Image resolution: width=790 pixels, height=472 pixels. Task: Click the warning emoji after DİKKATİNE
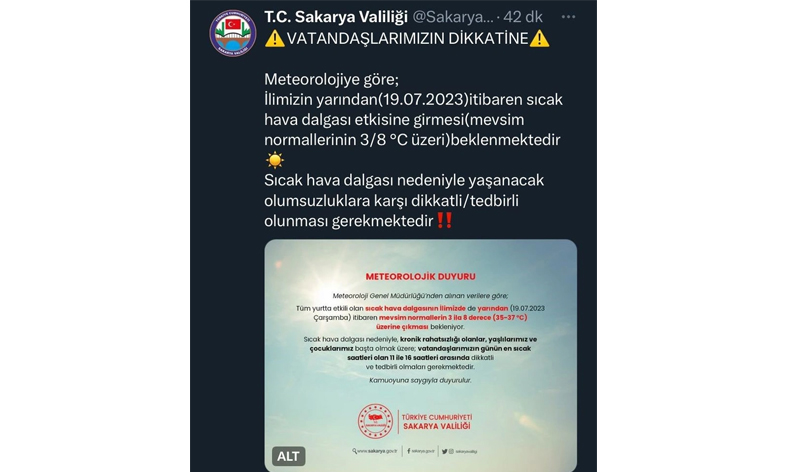tap(540, 38)
